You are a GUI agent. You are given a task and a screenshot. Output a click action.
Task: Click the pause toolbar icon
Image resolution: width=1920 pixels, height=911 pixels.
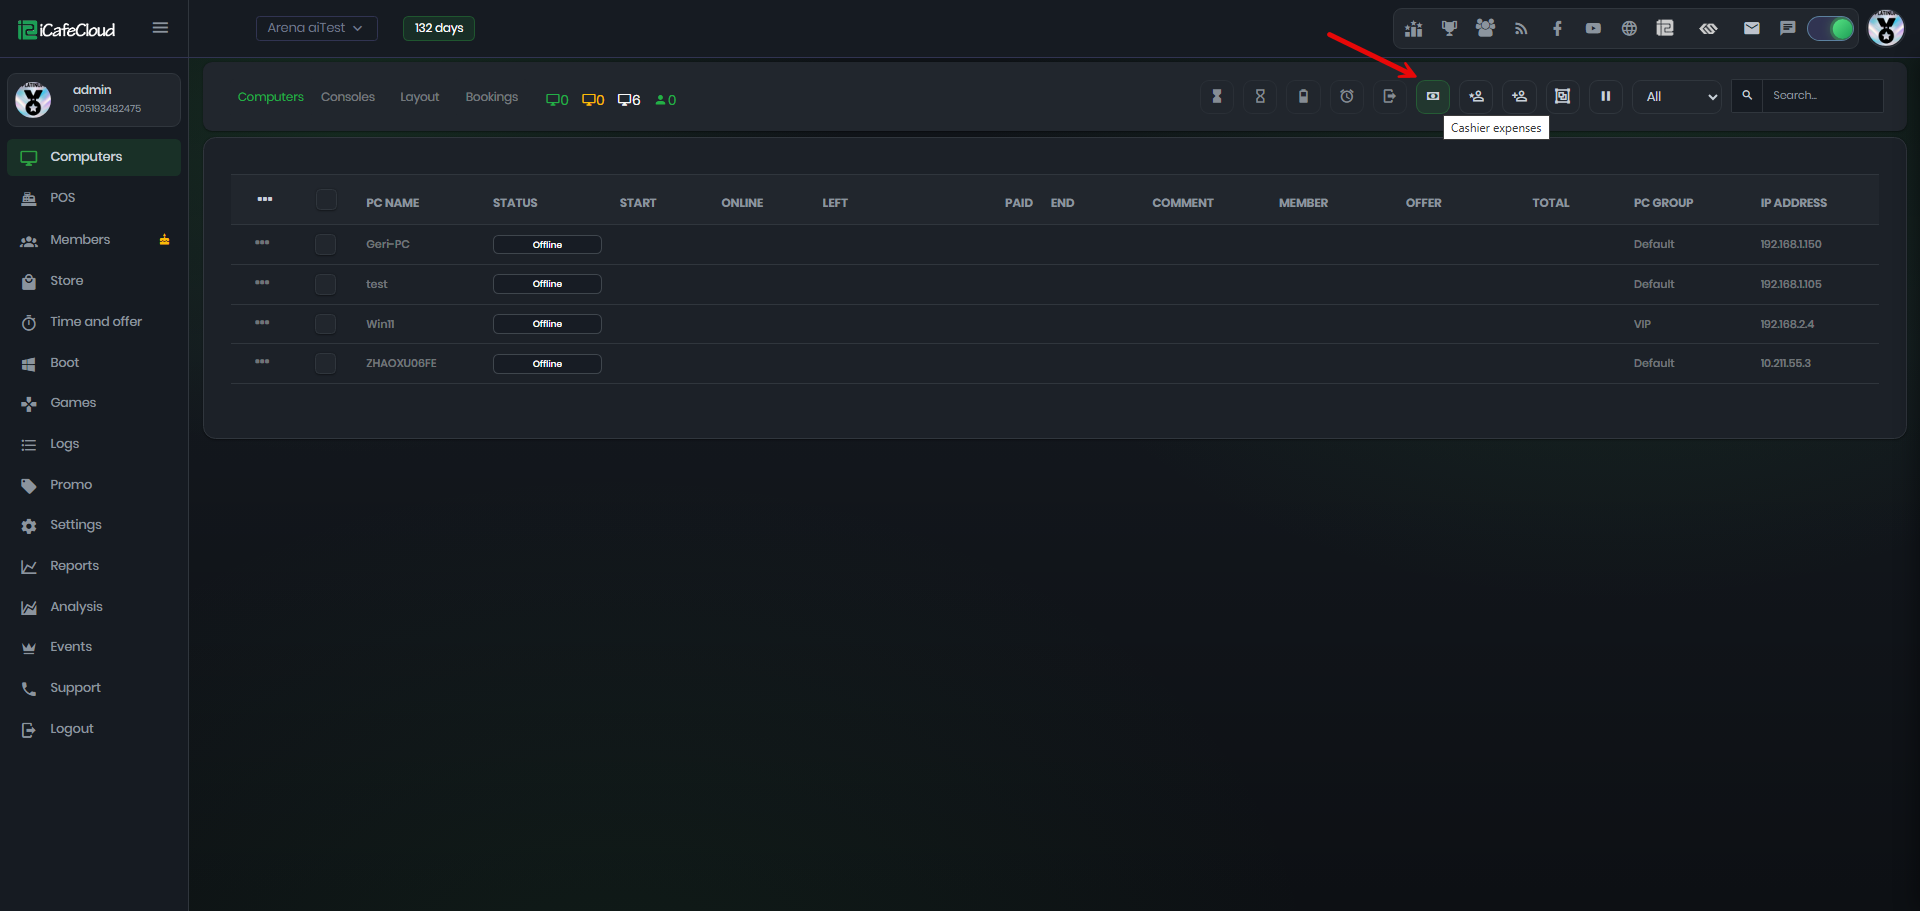tap(1606, 96)
